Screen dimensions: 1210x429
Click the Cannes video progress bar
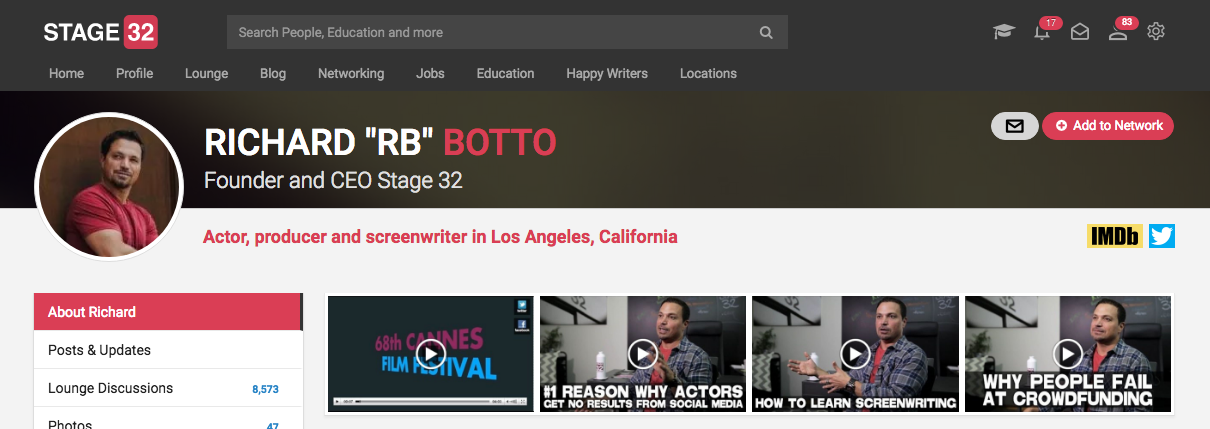[422, 402]
